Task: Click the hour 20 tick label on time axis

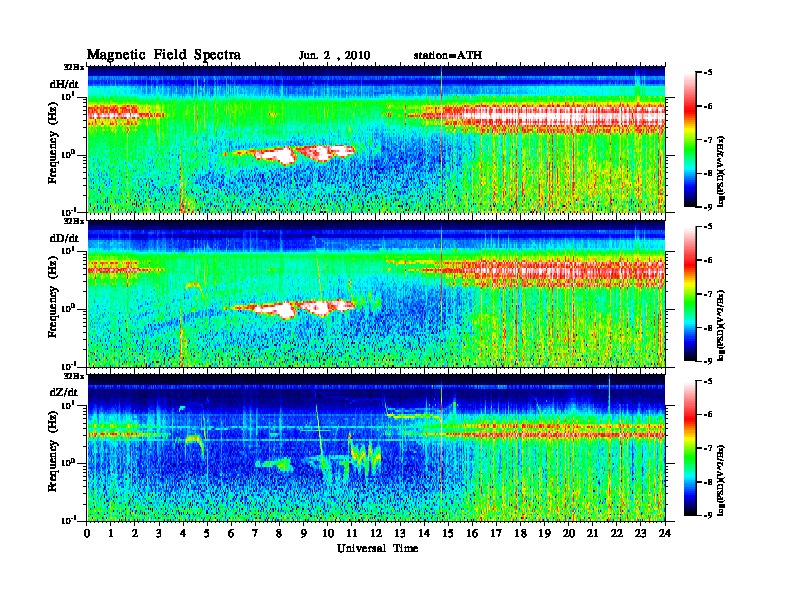Action: 568,534
